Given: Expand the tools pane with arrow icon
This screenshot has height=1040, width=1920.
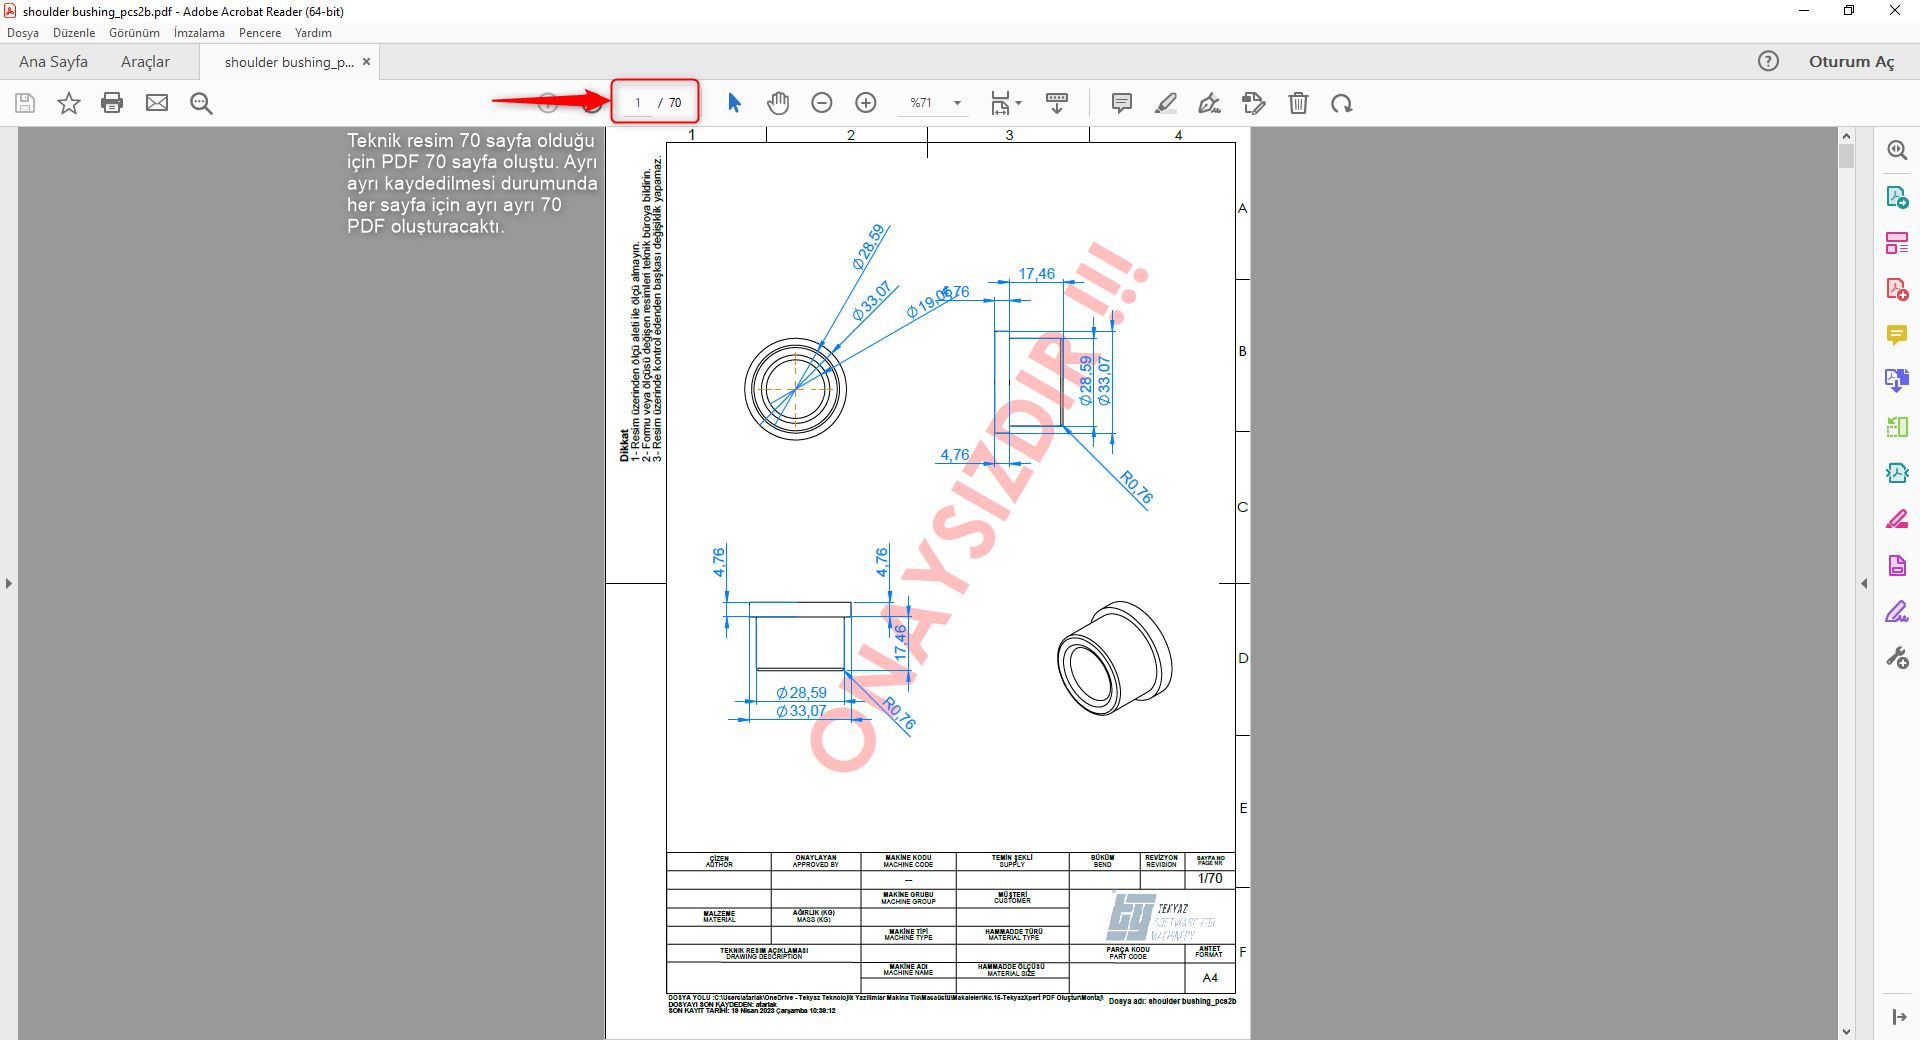Looking at the screenshot, I should (1899, 1017).
